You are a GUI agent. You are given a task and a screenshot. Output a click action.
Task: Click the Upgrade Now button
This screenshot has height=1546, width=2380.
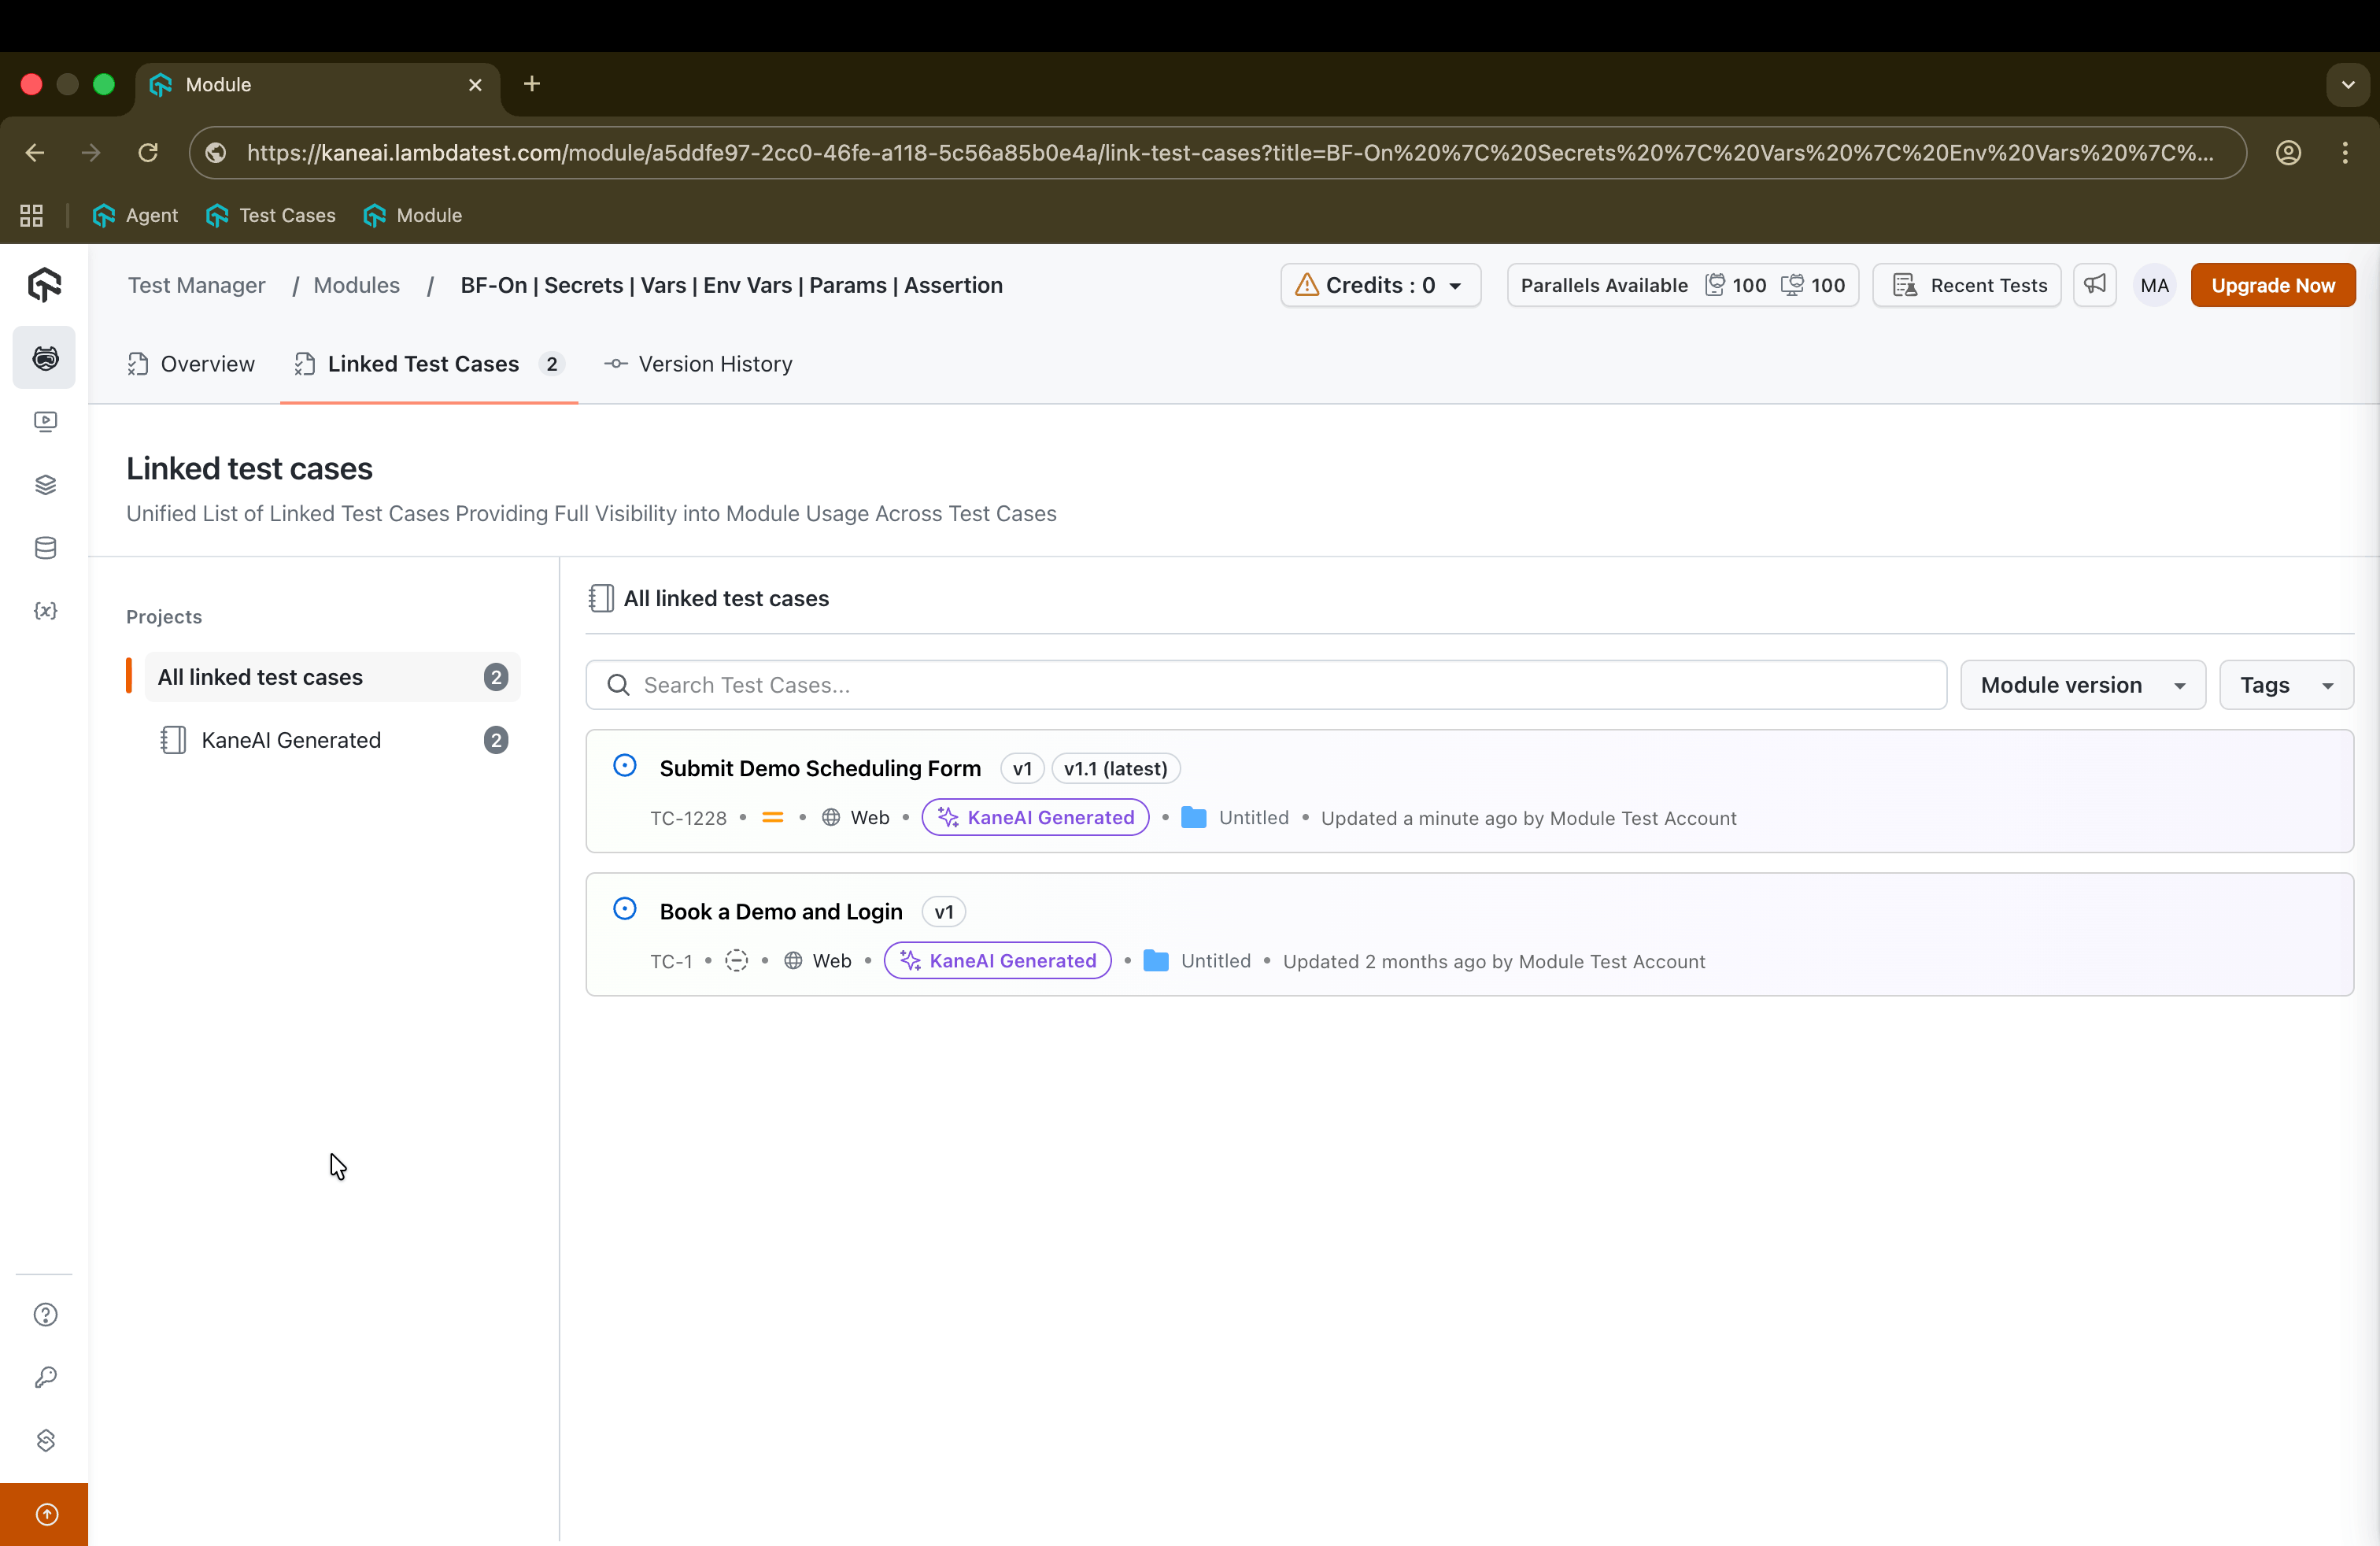click(x=2272, y=285)
